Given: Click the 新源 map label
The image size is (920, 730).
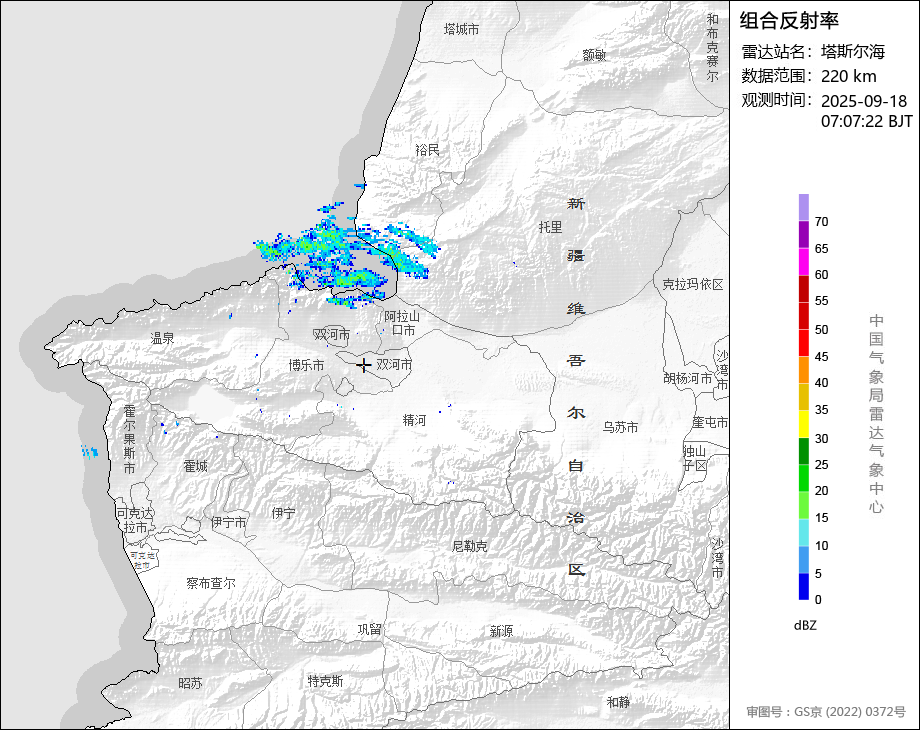Looking at the screenshot, I should (501, 631).
